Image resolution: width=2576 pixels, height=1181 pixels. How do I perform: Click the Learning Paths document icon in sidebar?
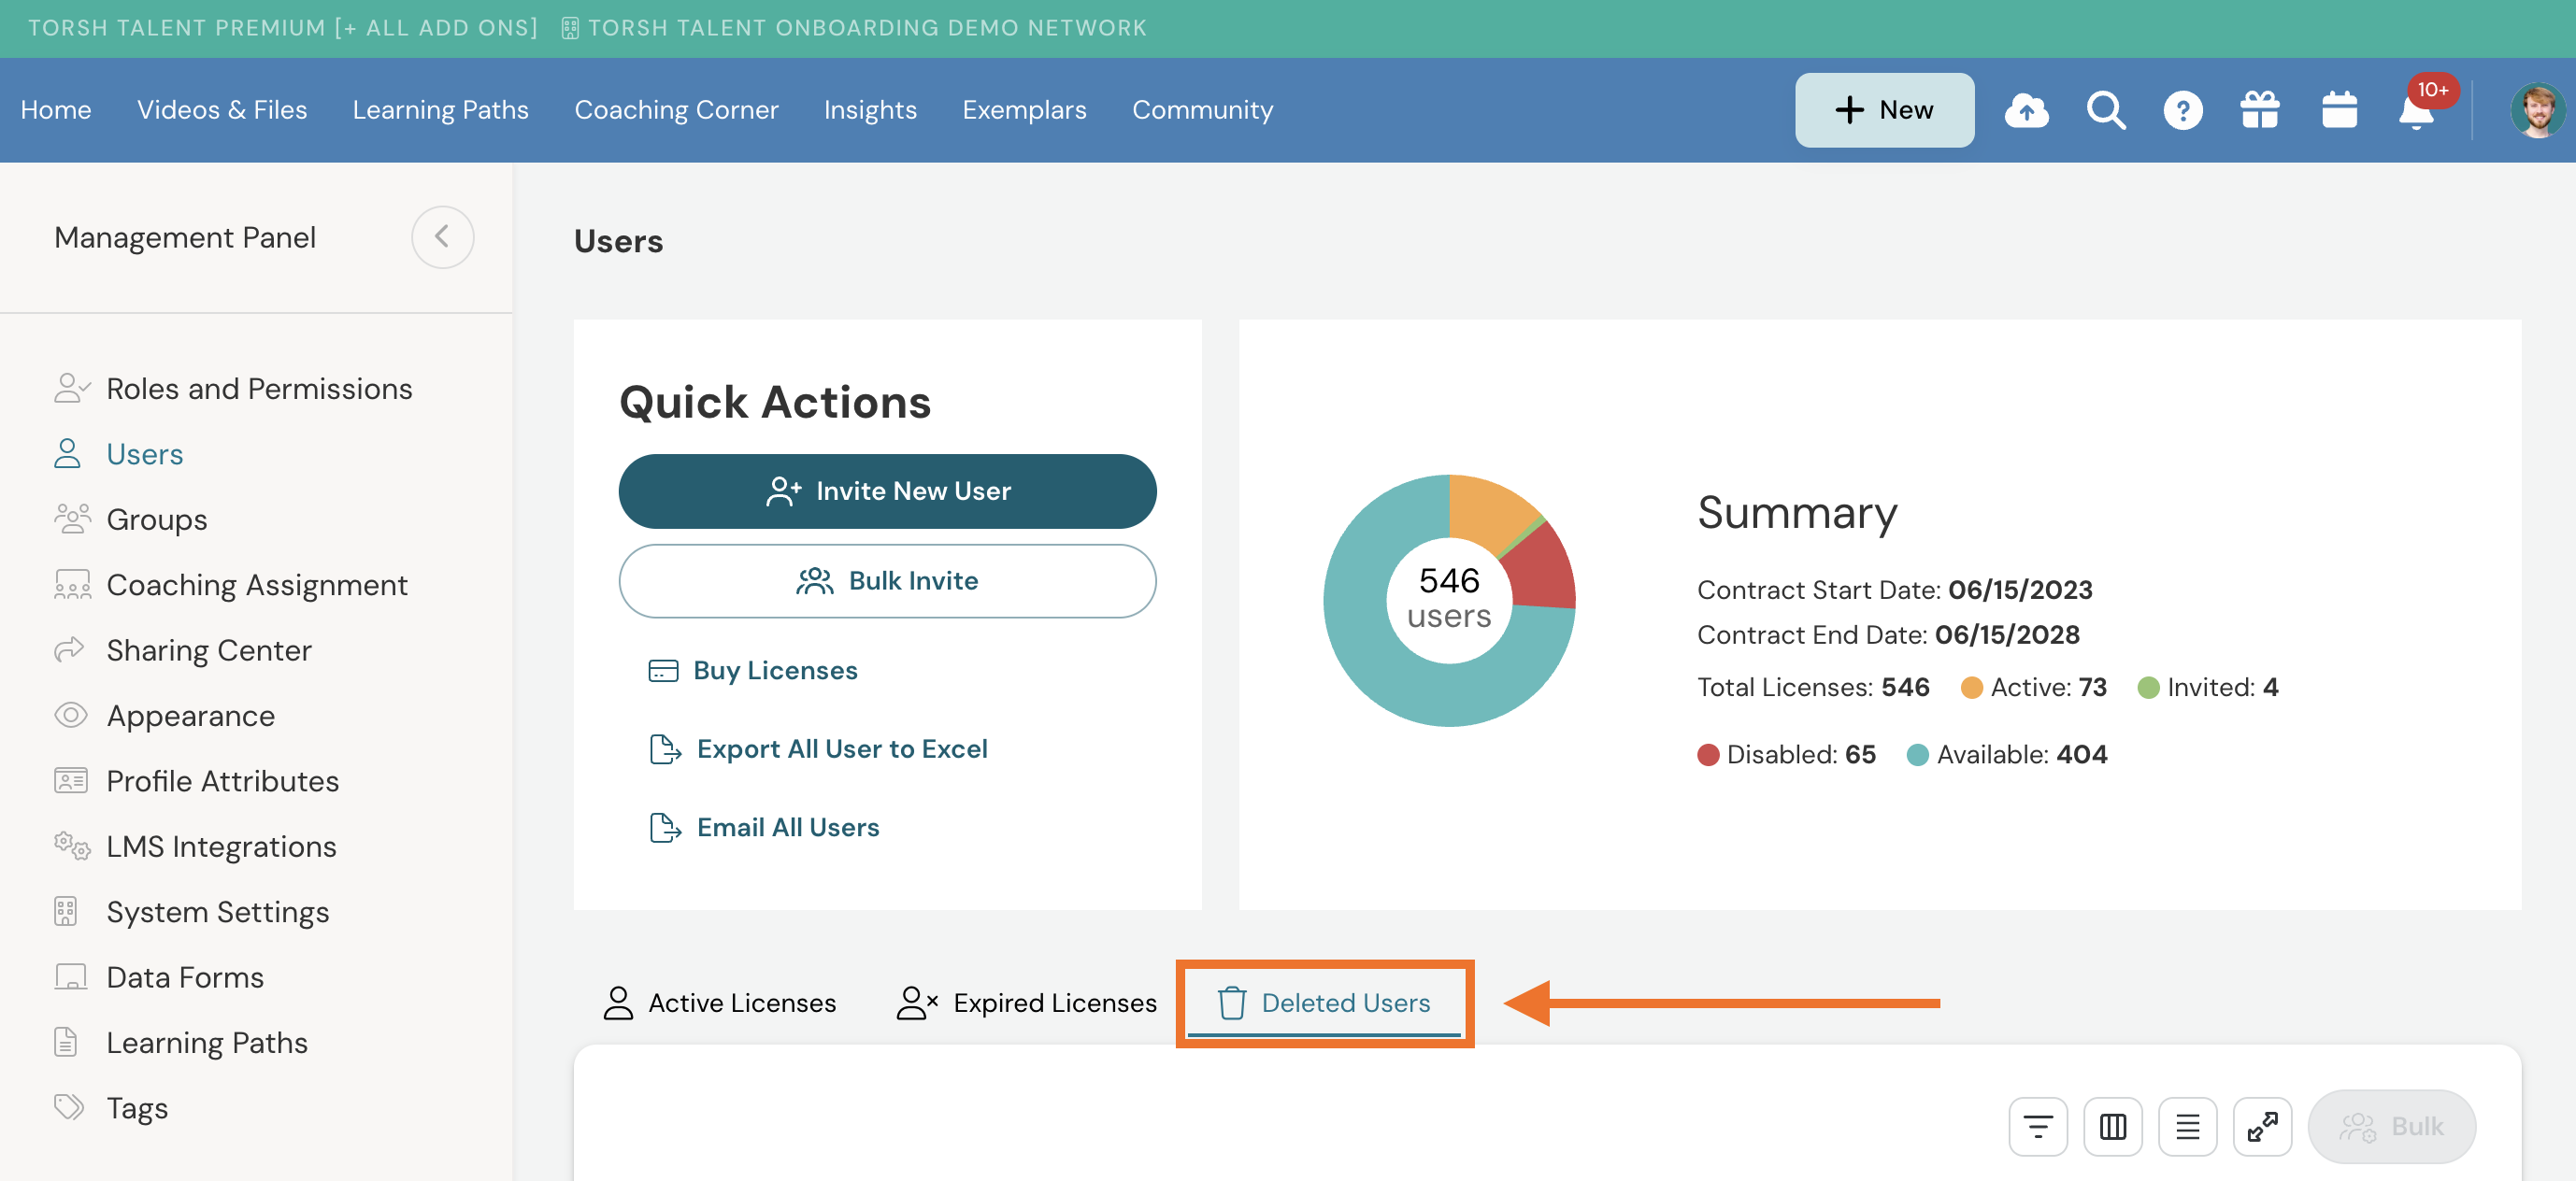point(65,1042)
